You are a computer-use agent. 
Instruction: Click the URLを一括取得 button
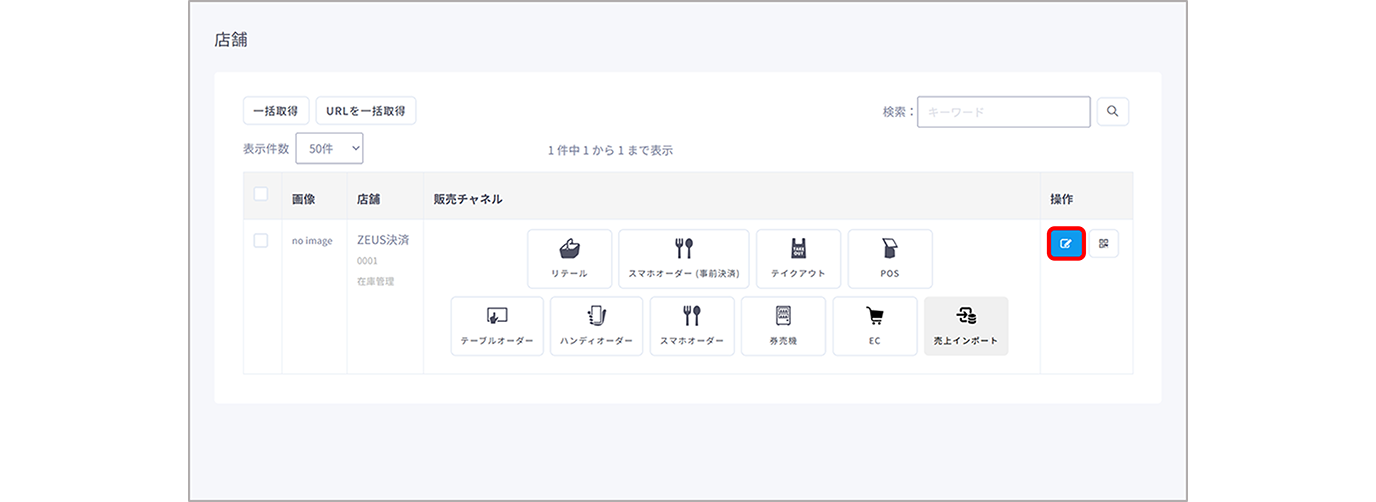tap(366, 111)
